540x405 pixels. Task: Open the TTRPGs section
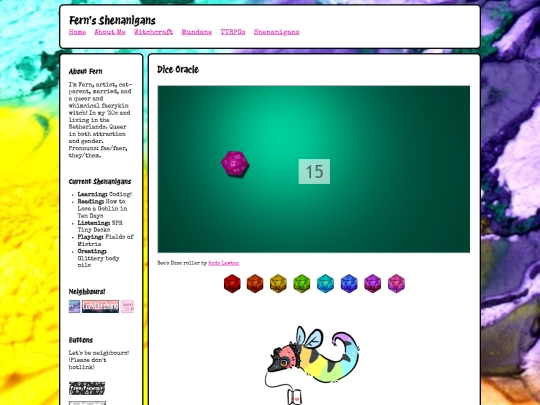tap(233, 32)
